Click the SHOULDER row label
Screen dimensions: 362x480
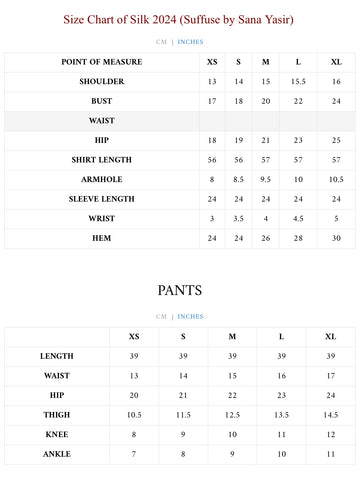102,82
